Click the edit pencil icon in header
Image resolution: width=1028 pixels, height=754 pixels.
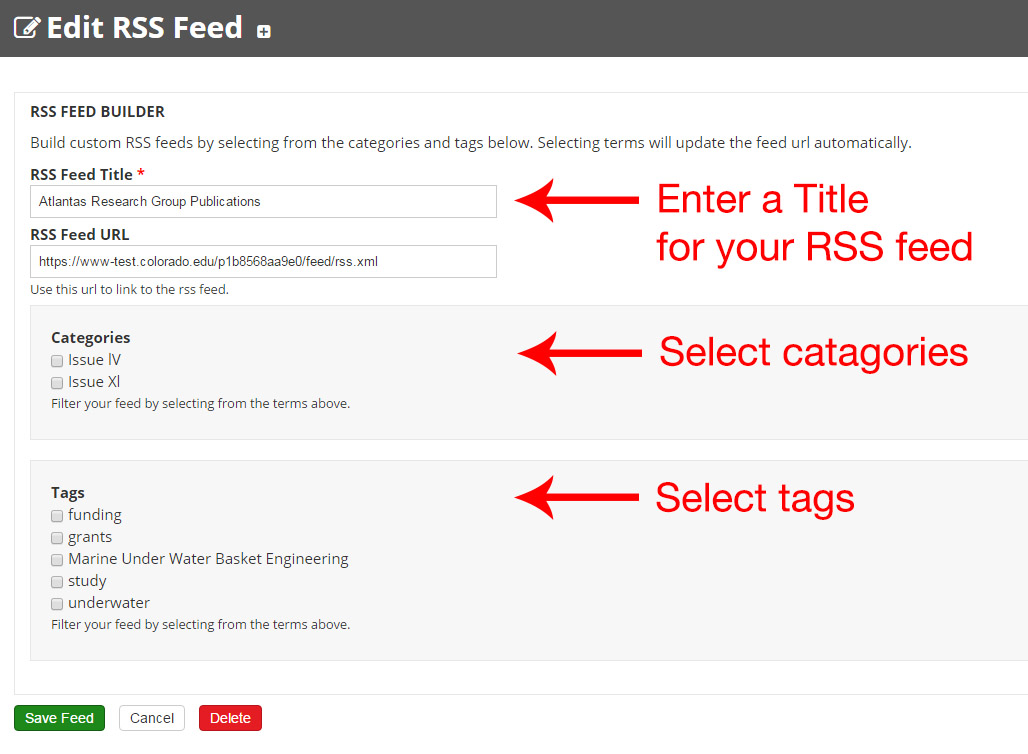(x=27, y=28)
